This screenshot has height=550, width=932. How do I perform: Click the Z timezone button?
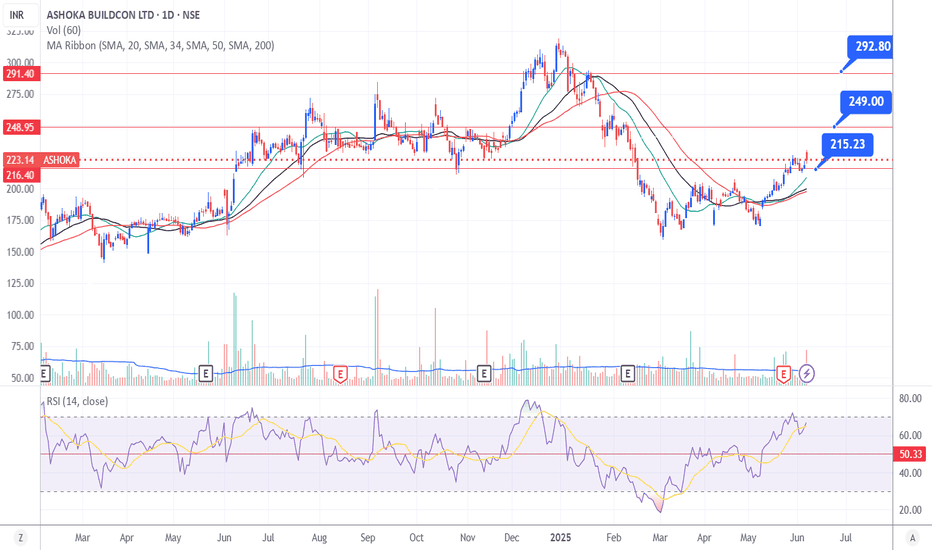[21, 538]
